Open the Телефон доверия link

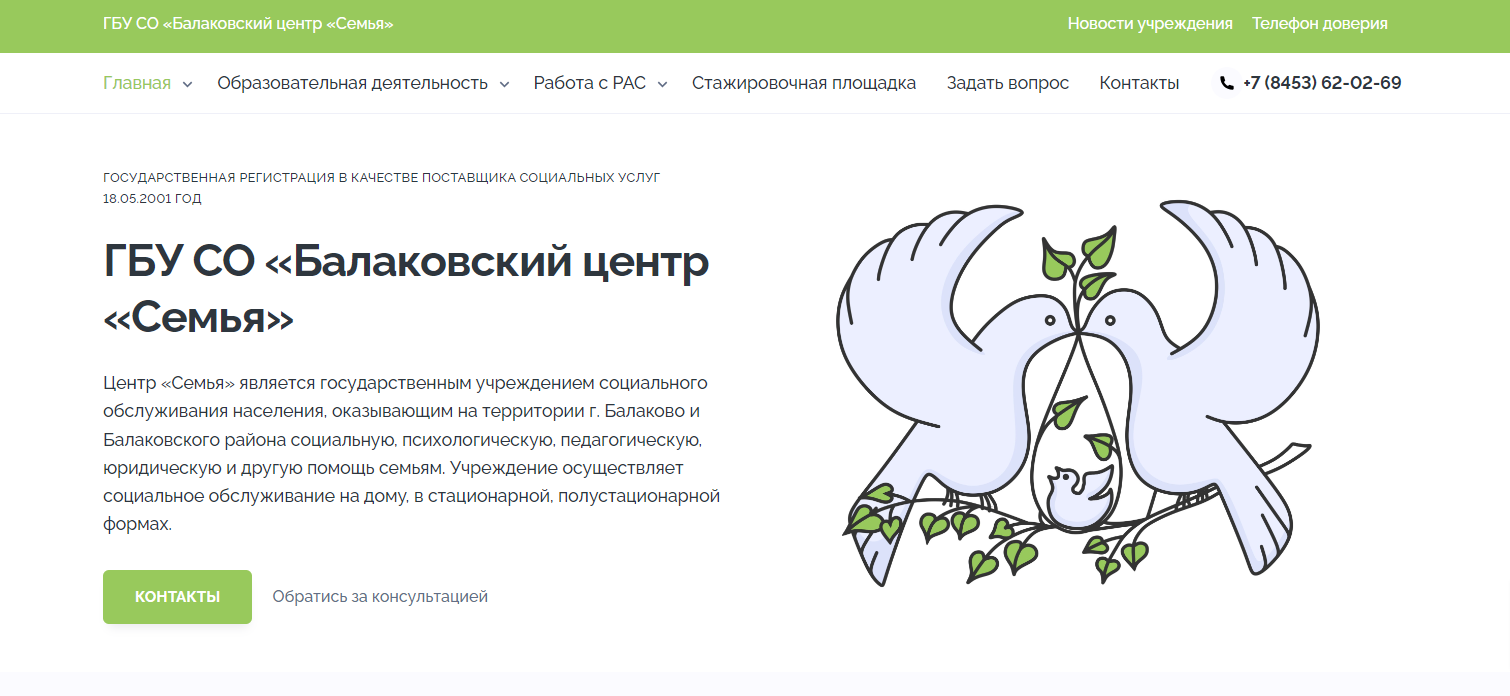[1319, 23]
